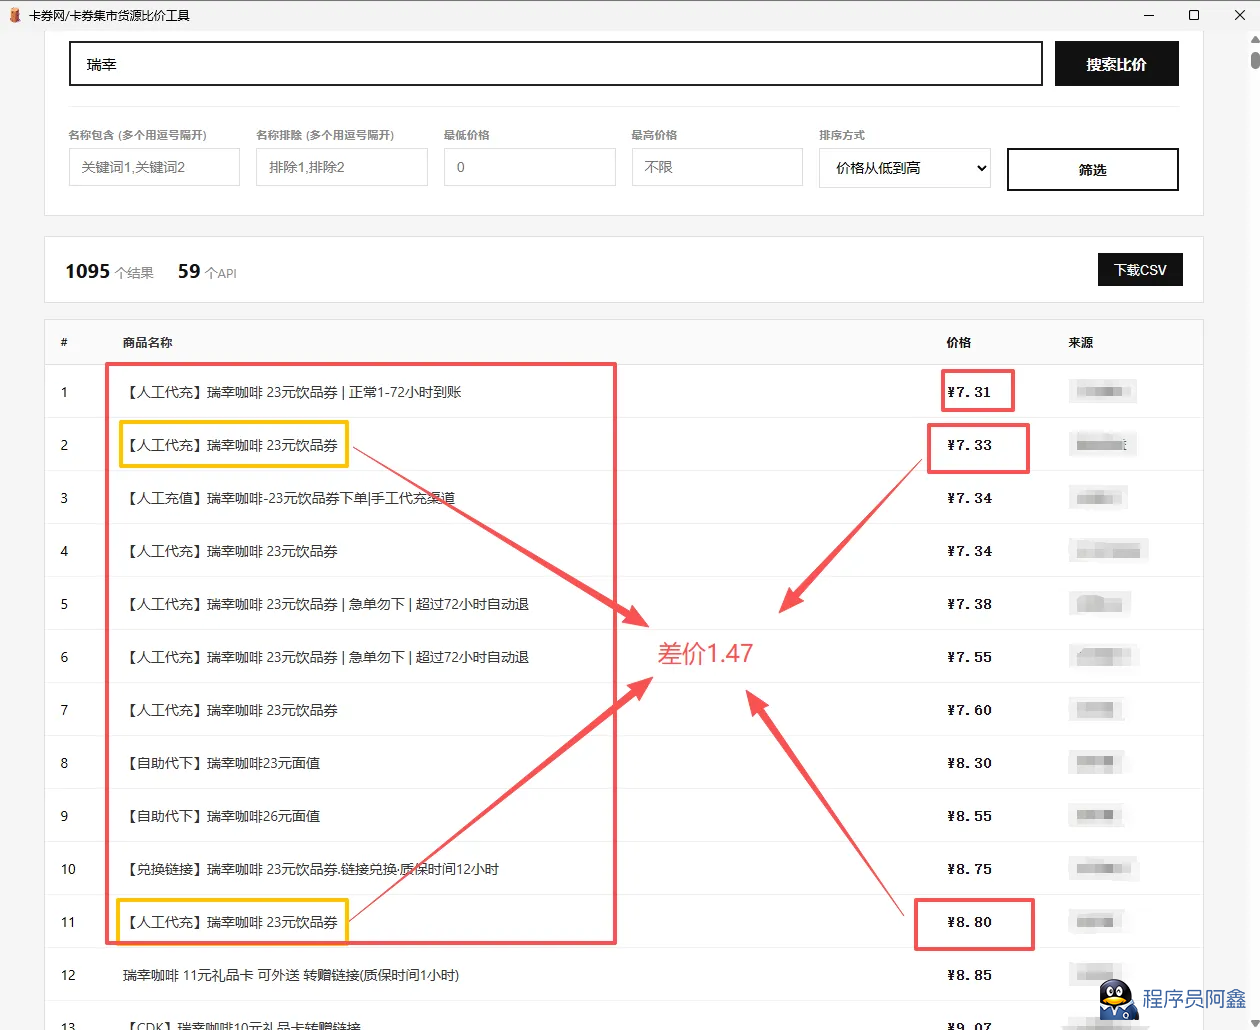The image size is (1260, 1030).
Task: Minimize the application window
Action: (1148, 15)
